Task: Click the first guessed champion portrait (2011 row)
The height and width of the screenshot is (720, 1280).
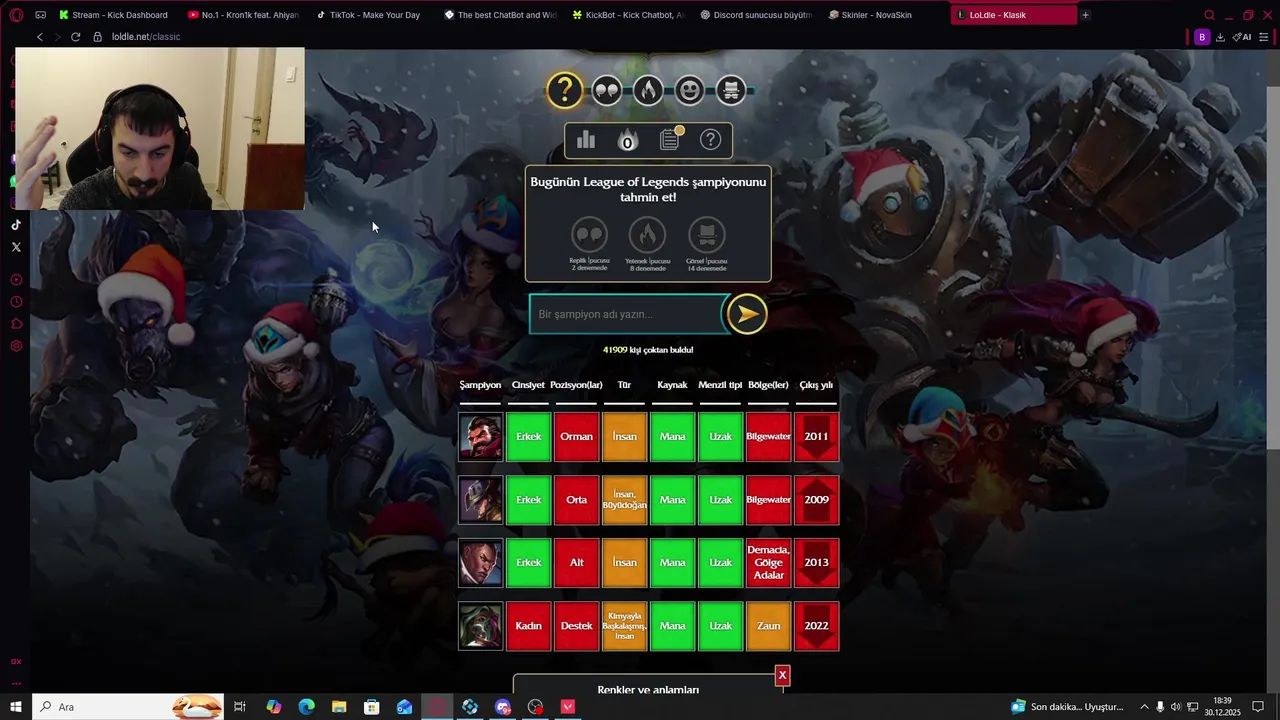Action: [480, 437]
